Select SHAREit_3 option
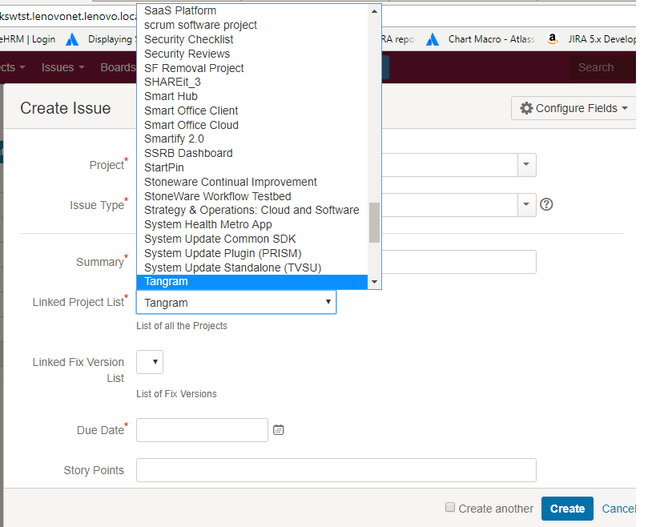 [252, 82]
